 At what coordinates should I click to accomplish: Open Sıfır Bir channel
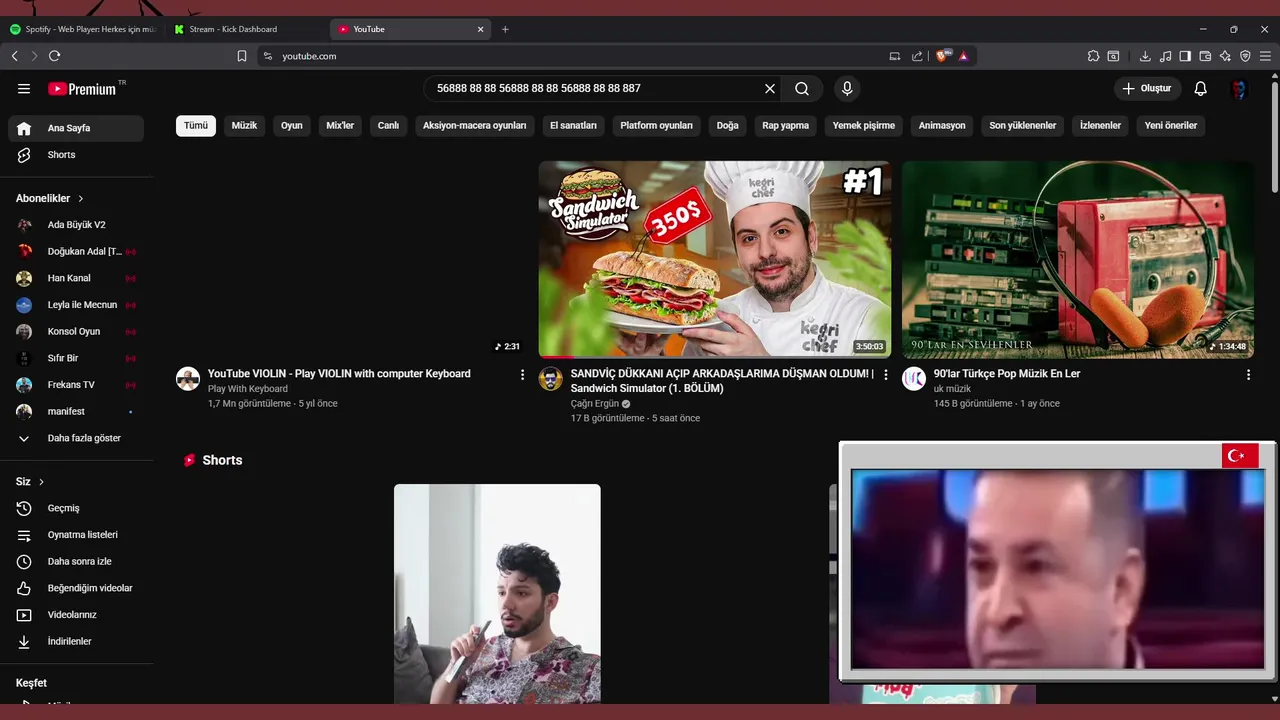click(x=76, y=358)
